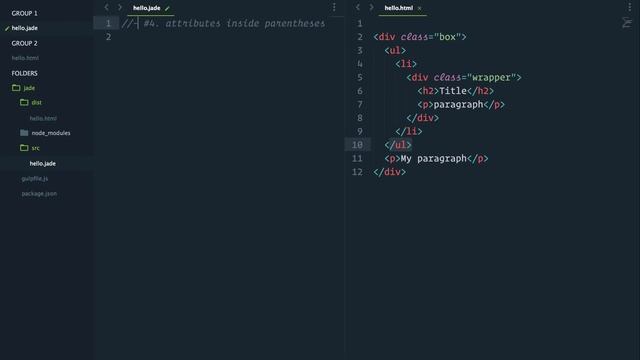This screenshot has width=640, height=360.
Task: Click the h2 Title line
Action: (x=455, y=91)
